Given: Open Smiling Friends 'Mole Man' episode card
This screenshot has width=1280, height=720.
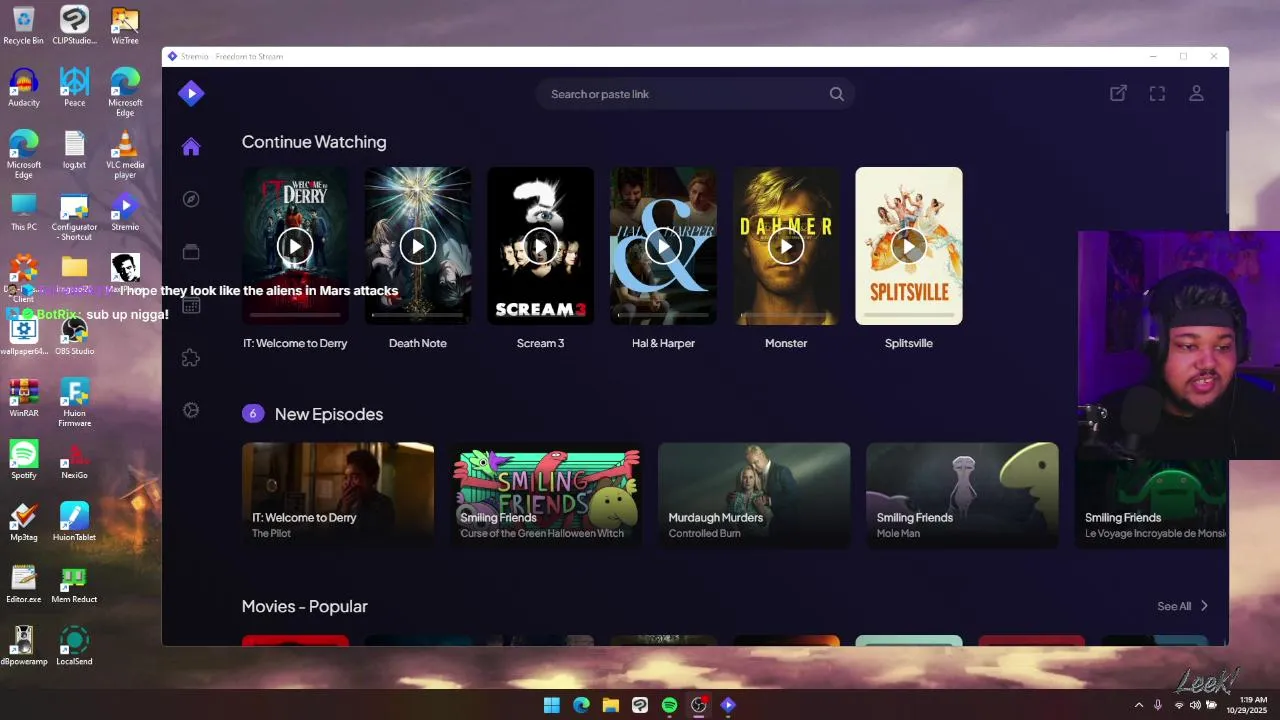Looking at the screenshot, I should (x=962, y=495).
